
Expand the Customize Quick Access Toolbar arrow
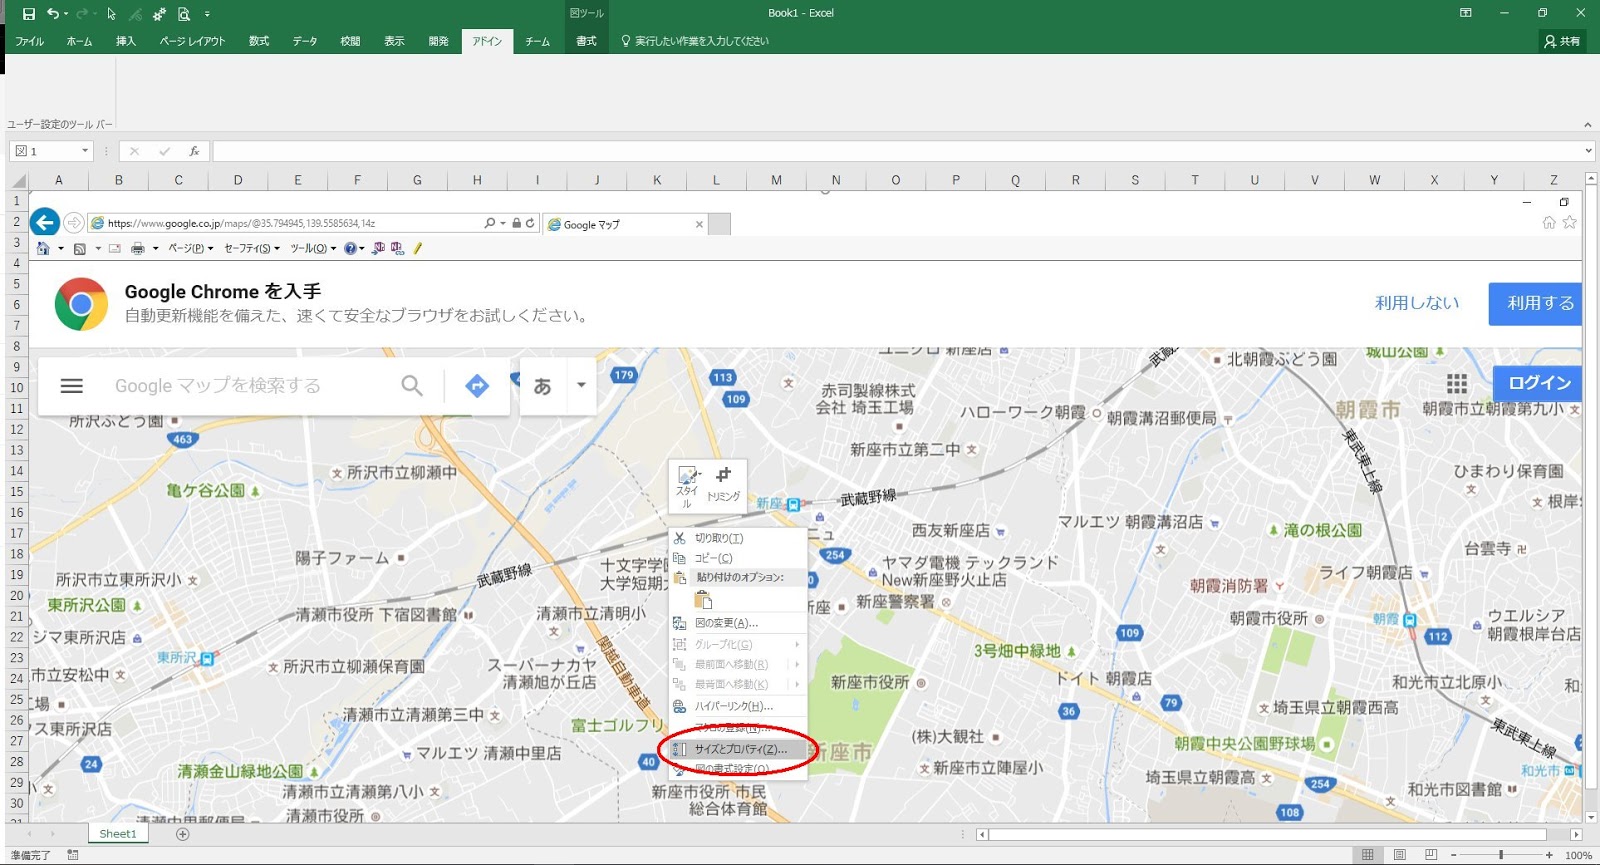tap(207, 14)
